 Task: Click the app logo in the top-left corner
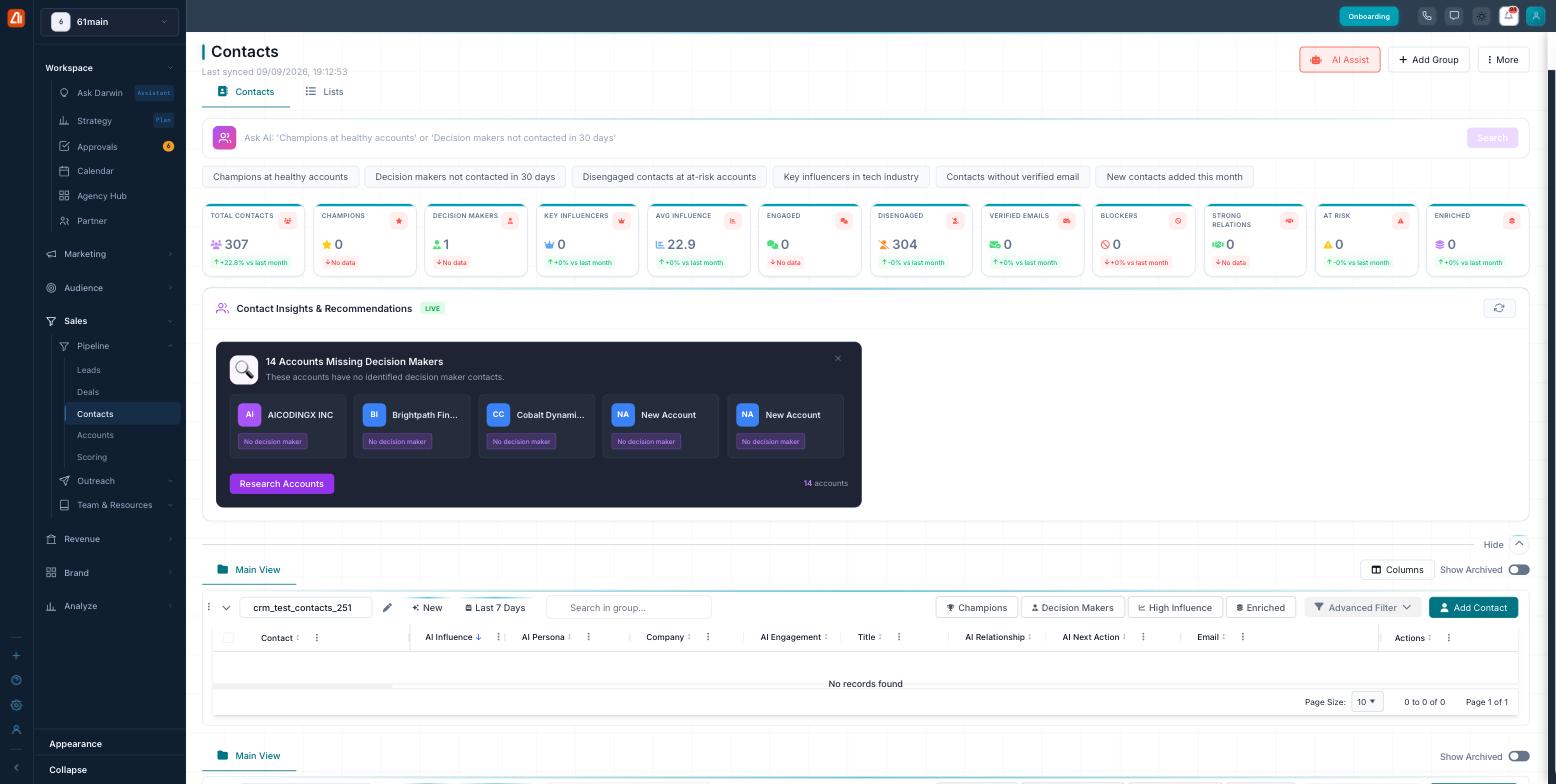coord(16,17)
